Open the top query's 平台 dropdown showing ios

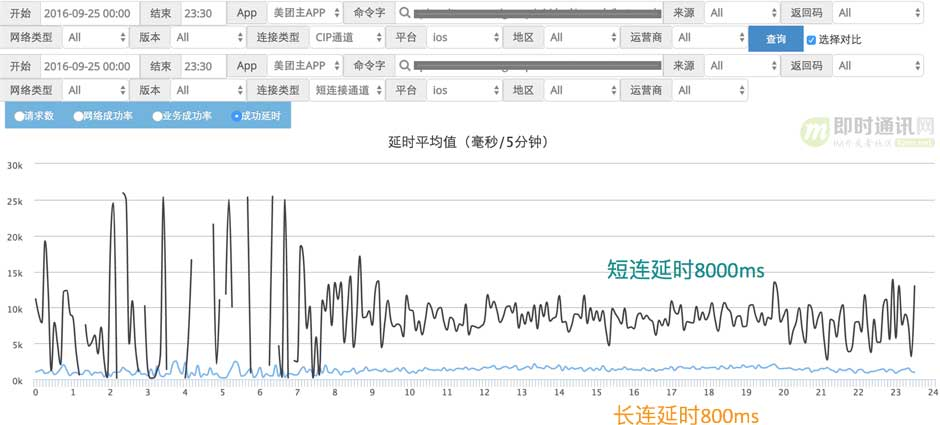click(465, 37)
